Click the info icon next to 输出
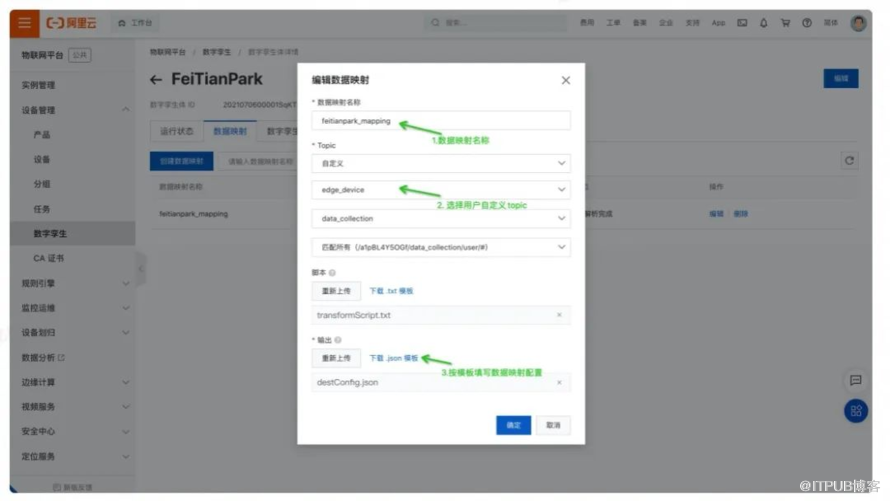 338,340
